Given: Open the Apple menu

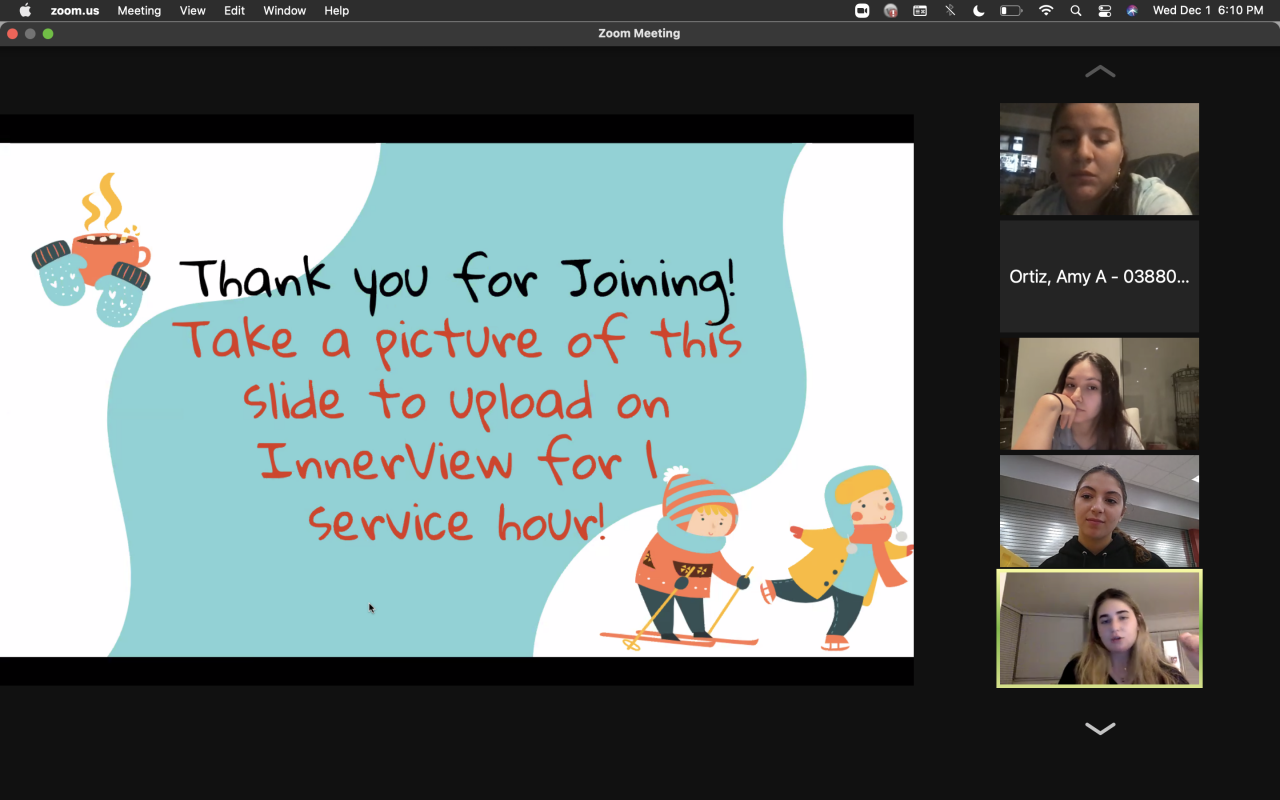Looking at the screenshot, I should (x=25, y=11).
